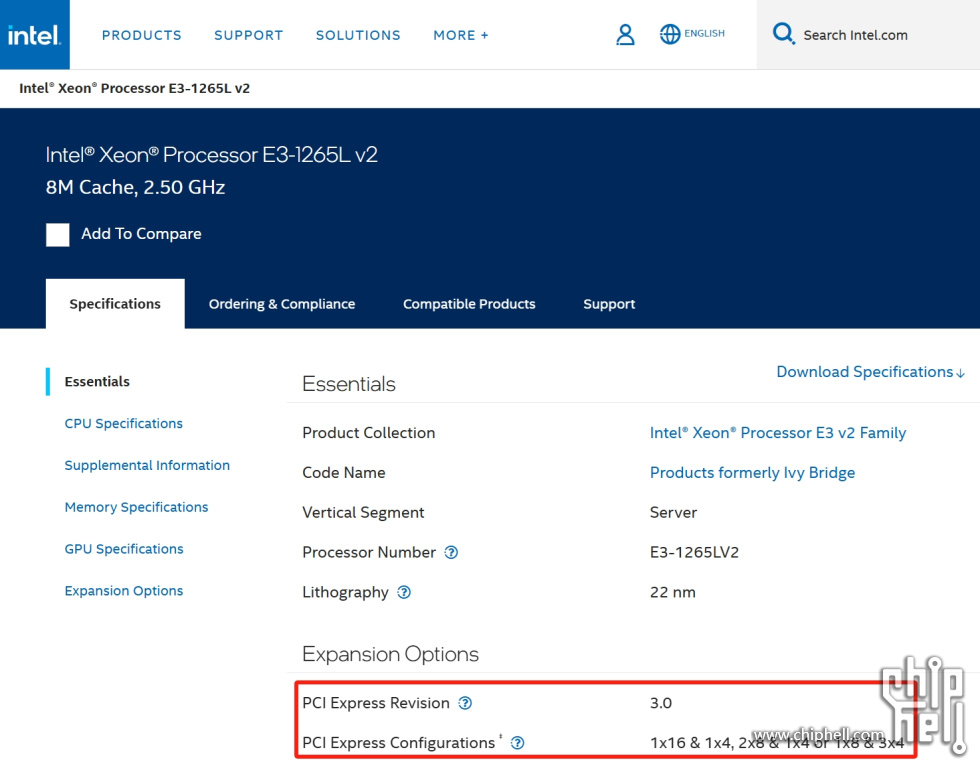Open the PRODUCTS menu
The width and height of the screenshot is (980, 770).
coord(142,36)
